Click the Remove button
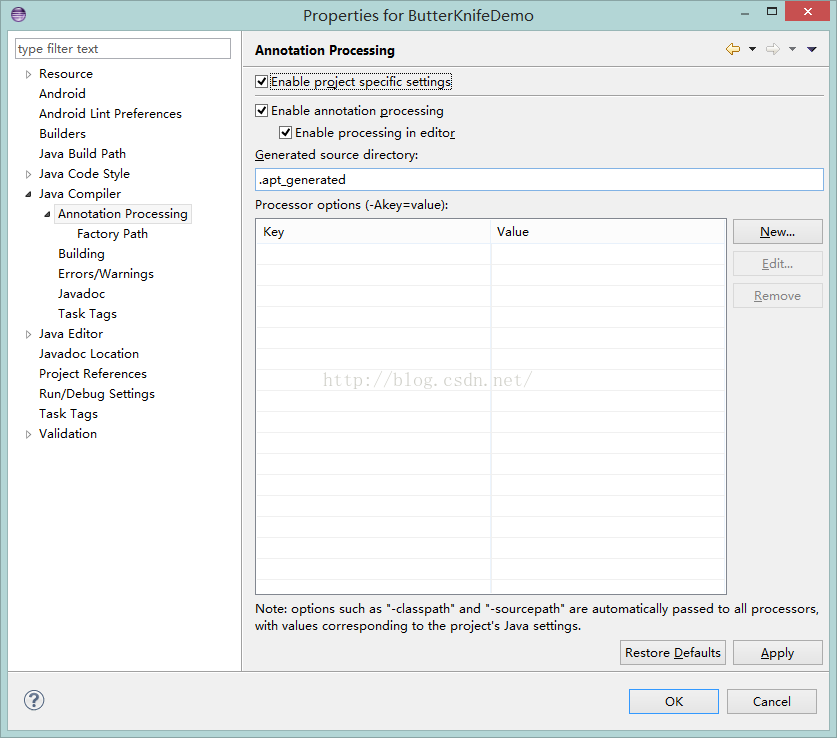Image resolution: width=837 pixels, height=738 pixels. (777, 296)
